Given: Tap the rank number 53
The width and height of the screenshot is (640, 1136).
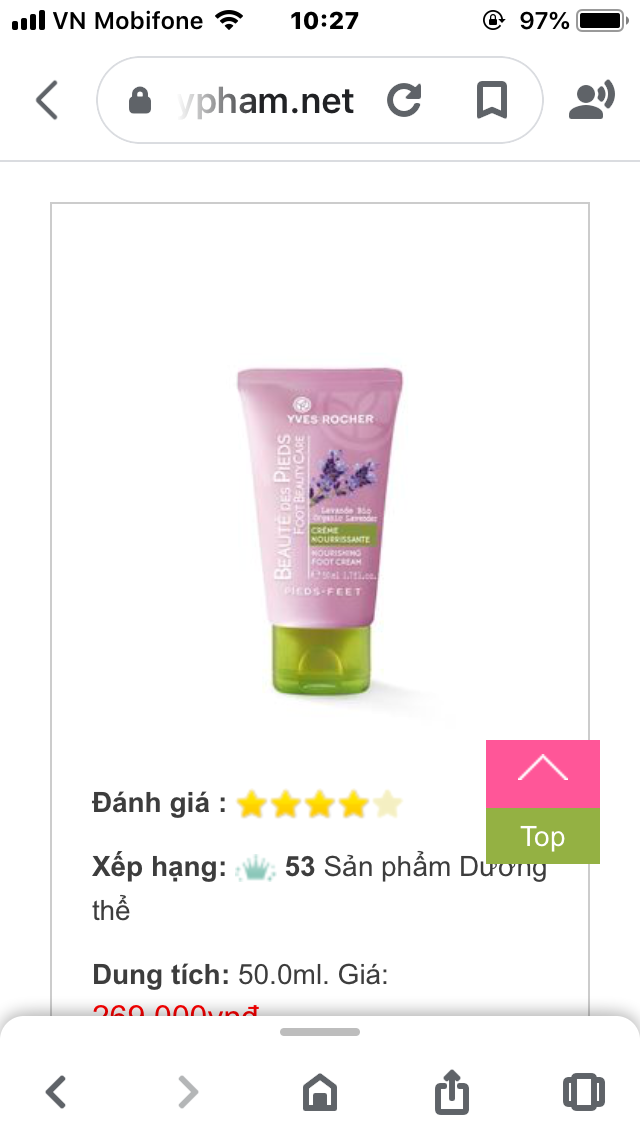Looking at the screenshot, I should coord(300,866).
